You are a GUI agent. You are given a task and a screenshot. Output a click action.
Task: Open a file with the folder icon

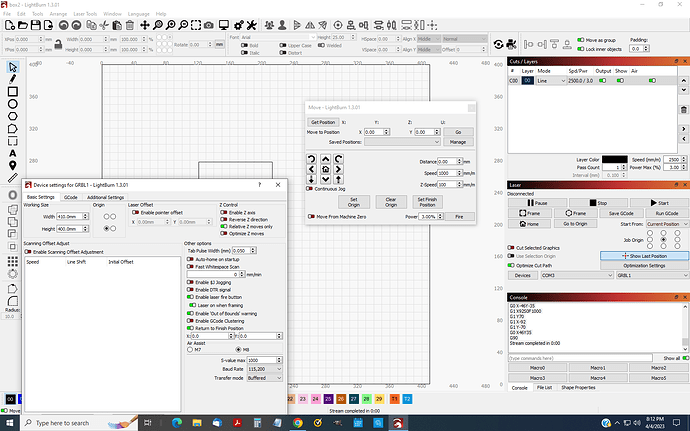pyautogui.click(x=22, y=26)
